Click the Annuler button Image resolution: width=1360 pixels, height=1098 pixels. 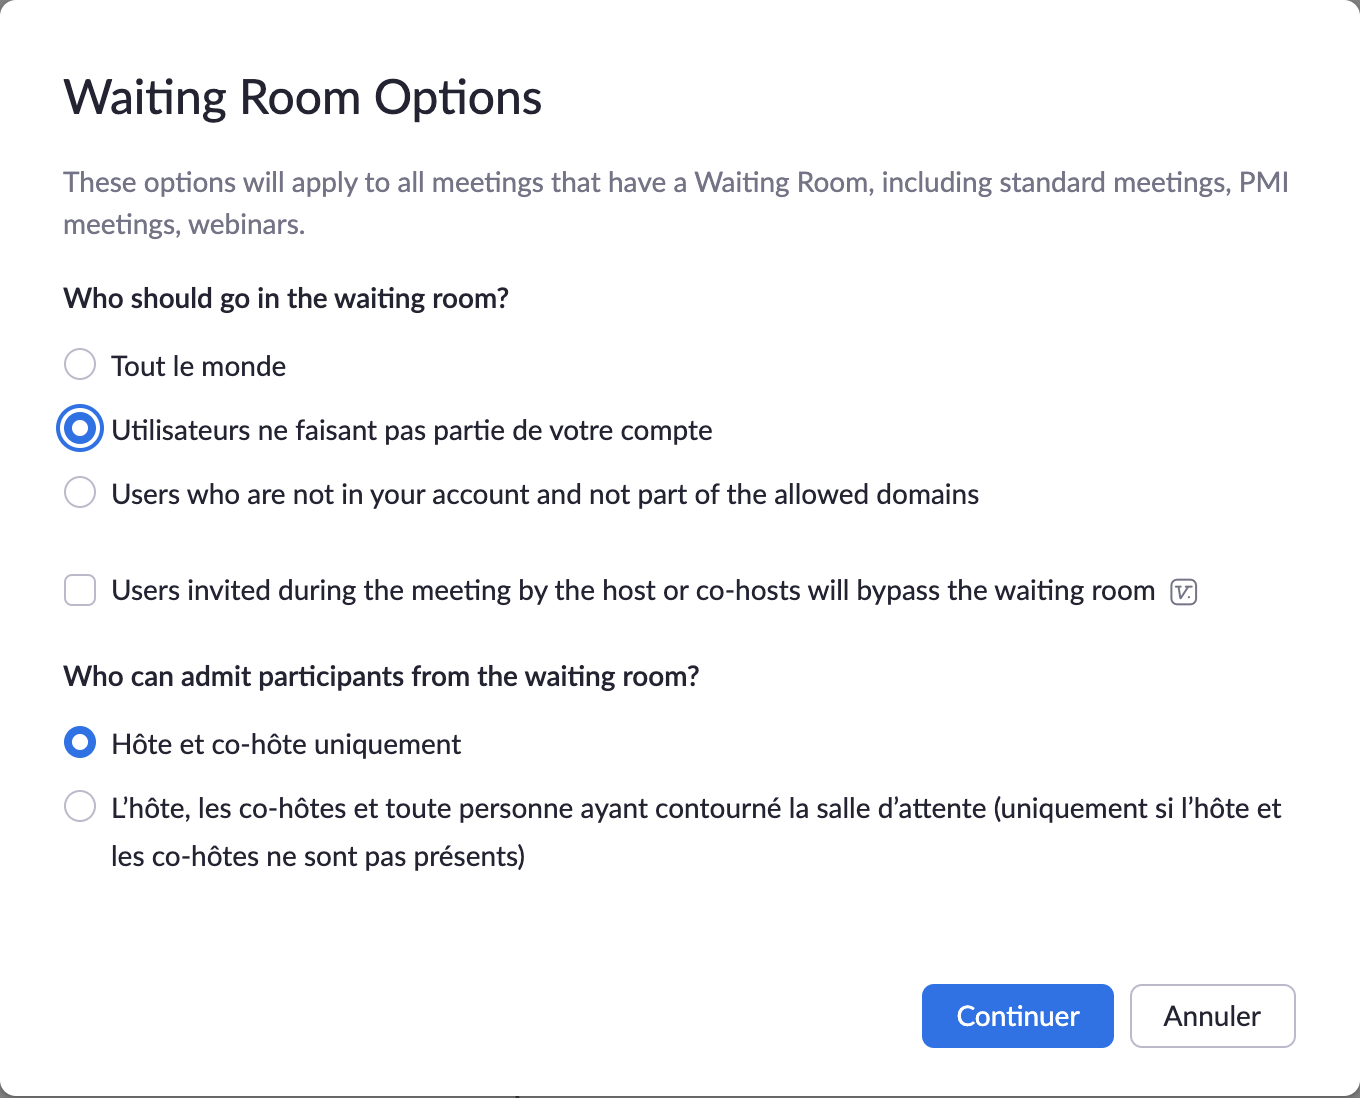click(x=1212, y=1016)
